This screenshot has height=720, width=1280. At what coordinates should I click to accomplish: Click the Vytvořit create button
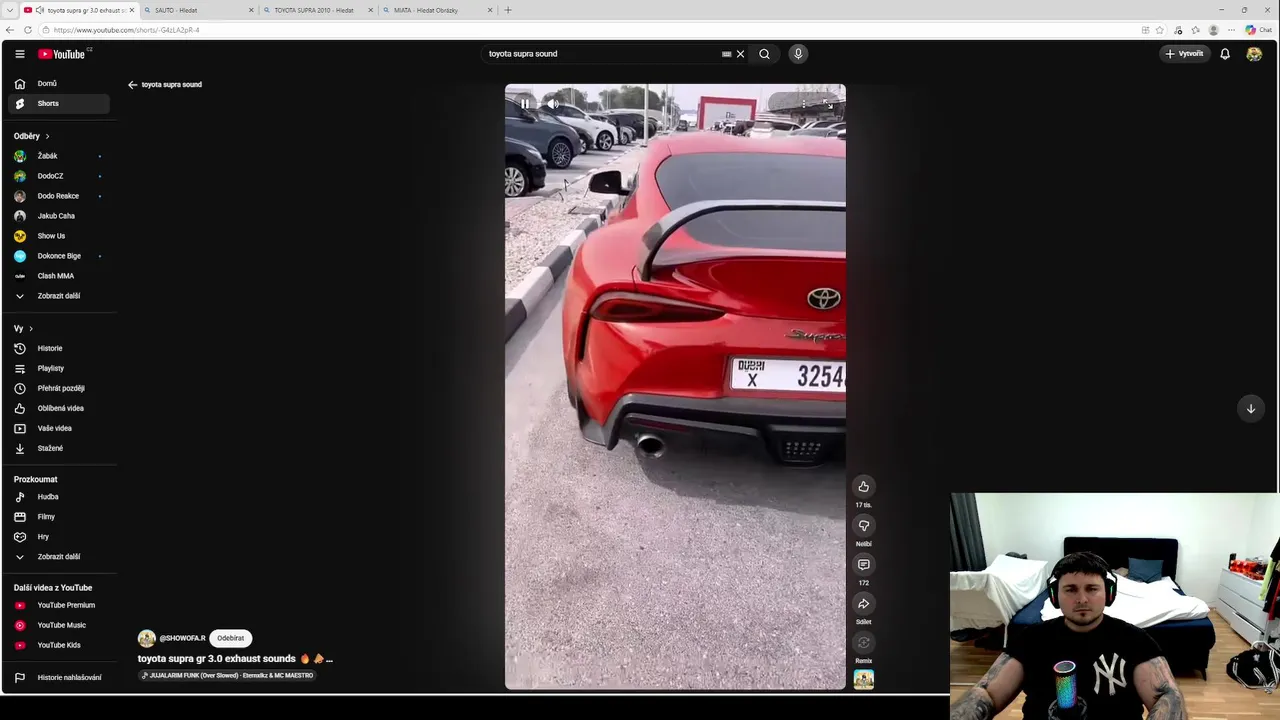pos(1184,54)
